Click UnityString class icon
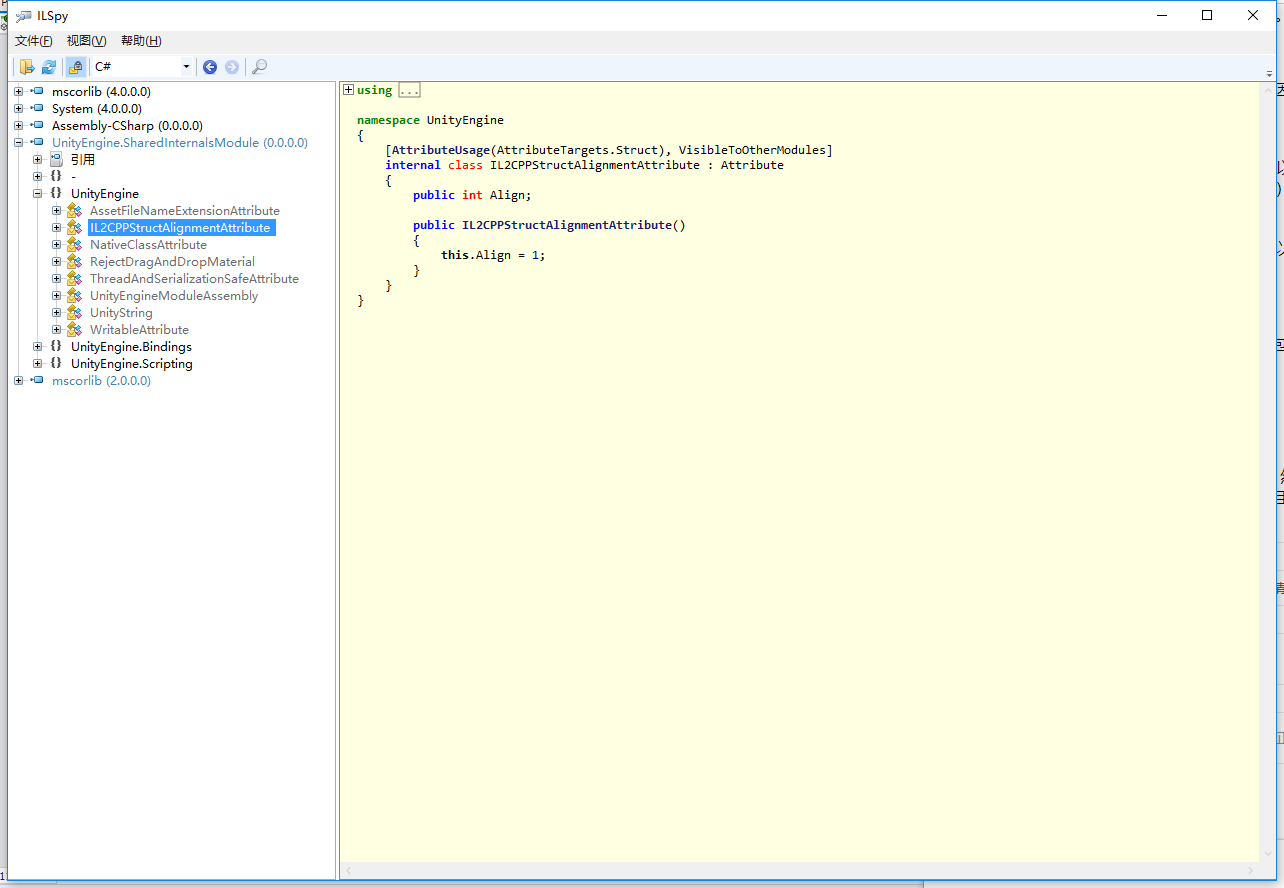1284x888 pixels. click(75, 313)
